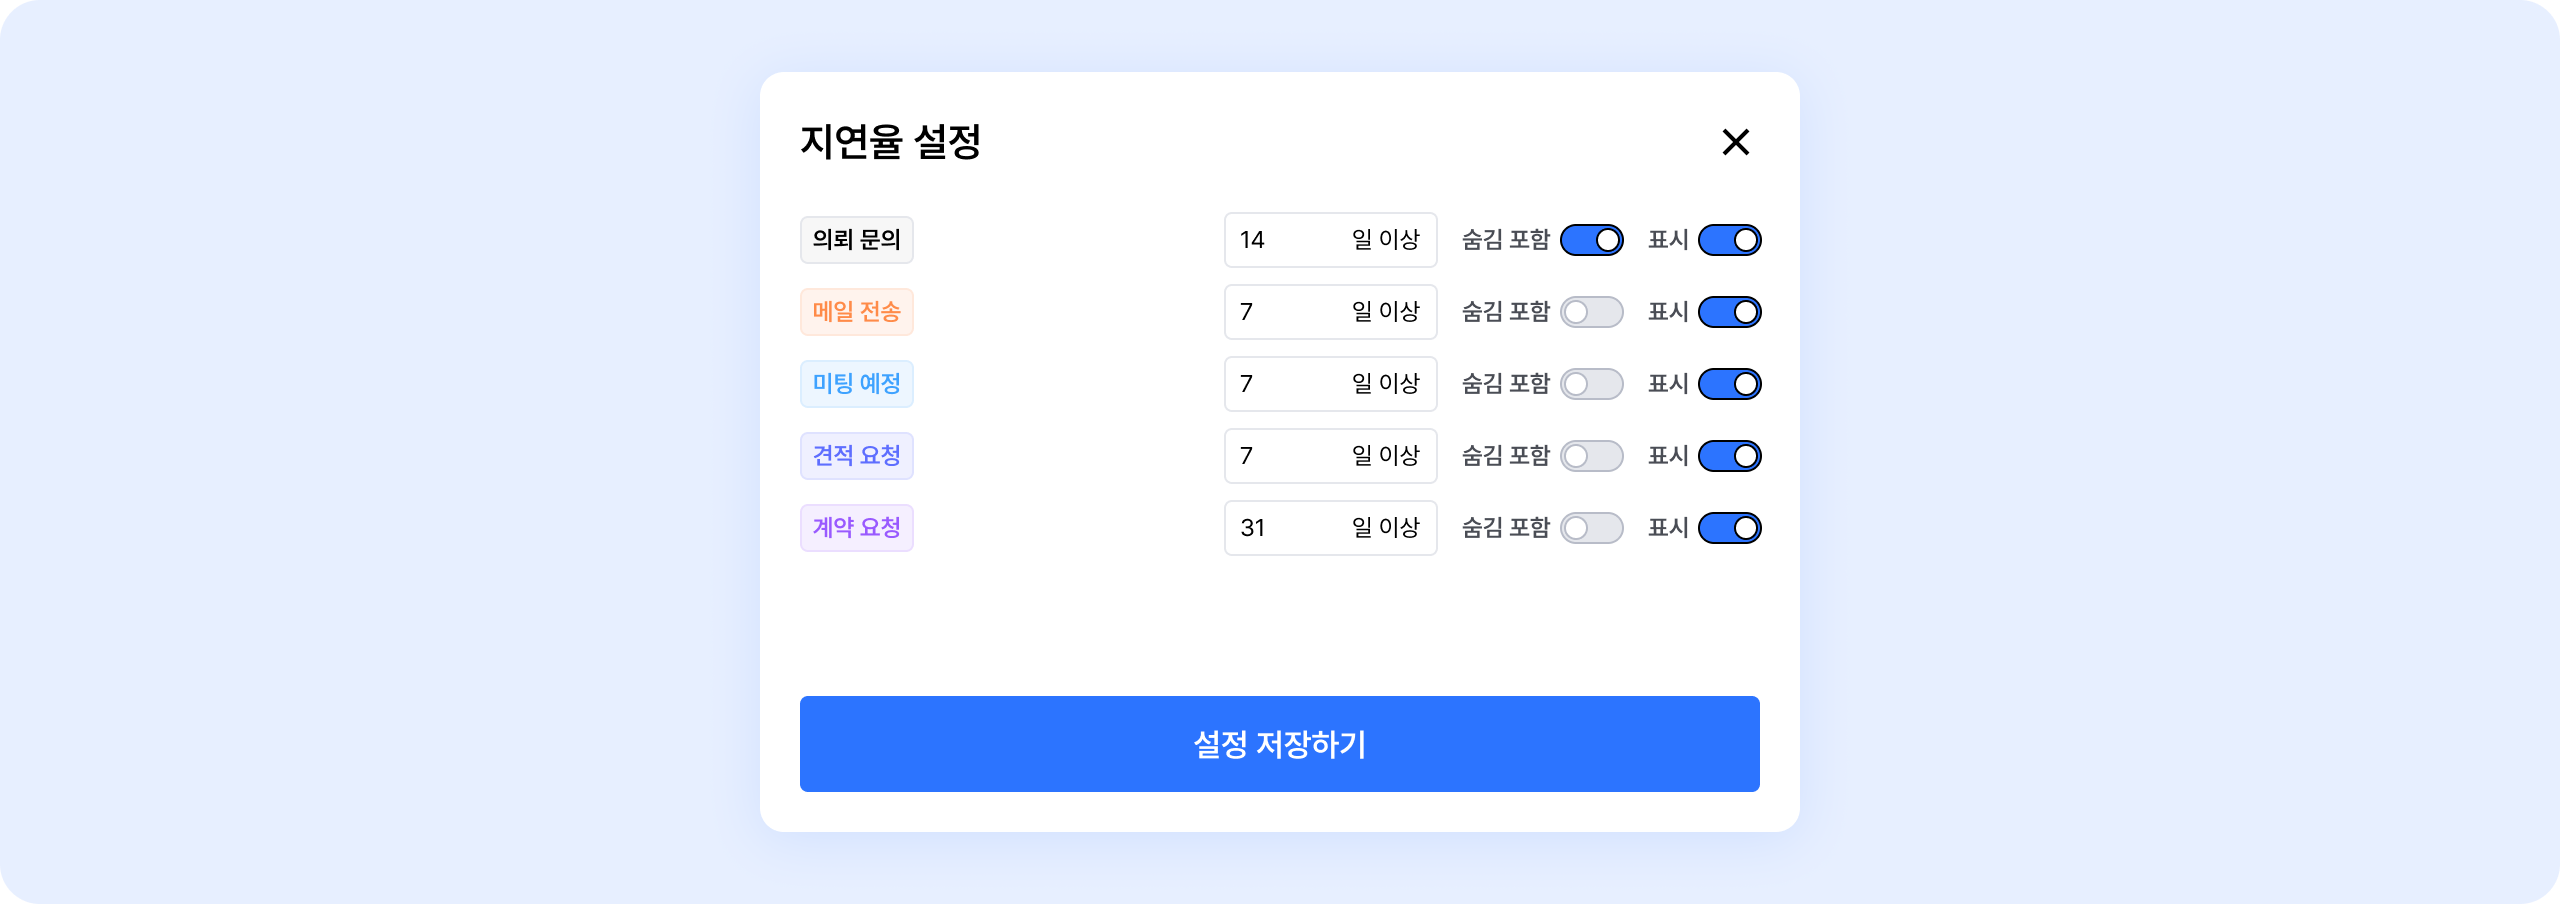Turn off 표시 toggle for 미팅 예정
Viewport: 2560px width, 904px height.
(x=1729, y=384)
